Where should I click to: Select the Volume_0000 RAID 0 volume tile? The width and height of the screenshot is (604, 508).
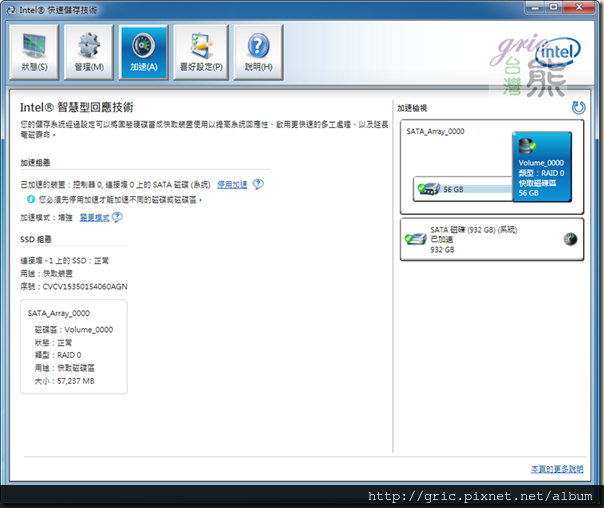(542, 167)
